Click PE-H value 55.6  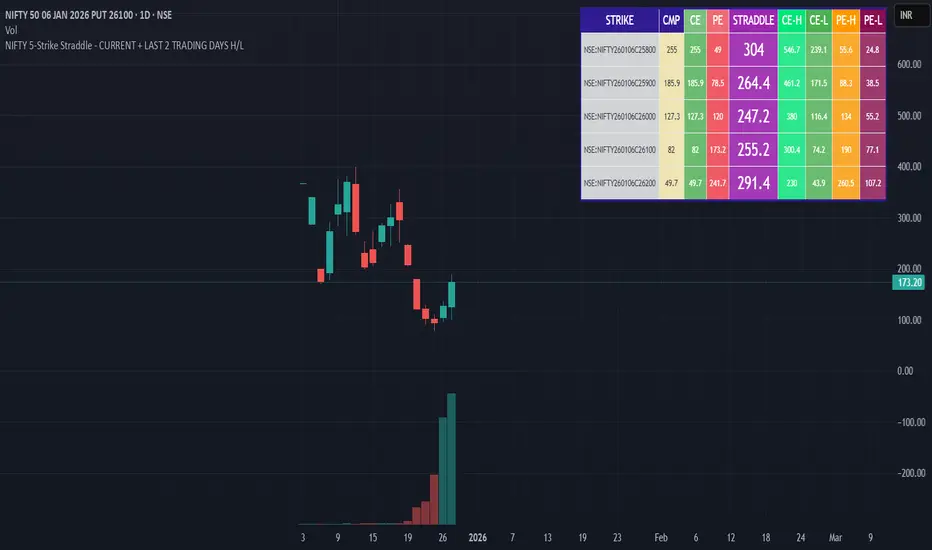click(846, 49)
